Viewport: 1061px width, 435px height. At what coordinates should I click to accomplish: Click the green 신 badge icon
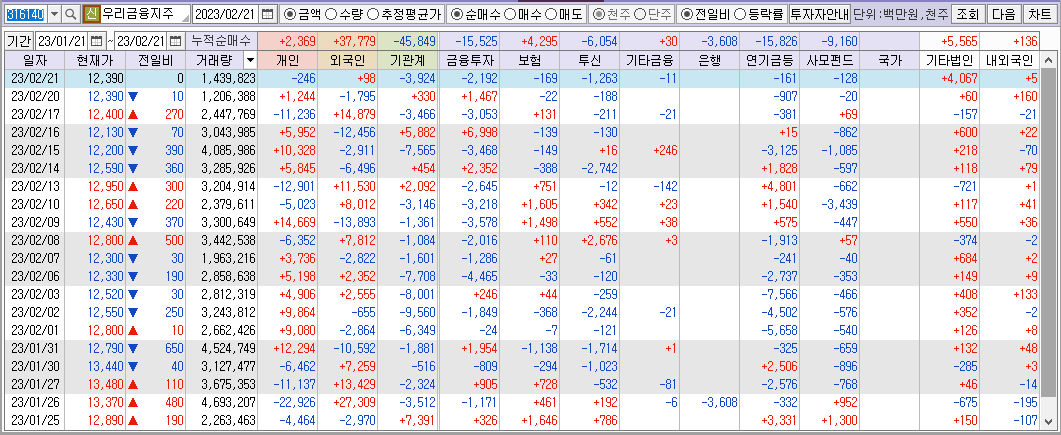click(x=91, y=14)
